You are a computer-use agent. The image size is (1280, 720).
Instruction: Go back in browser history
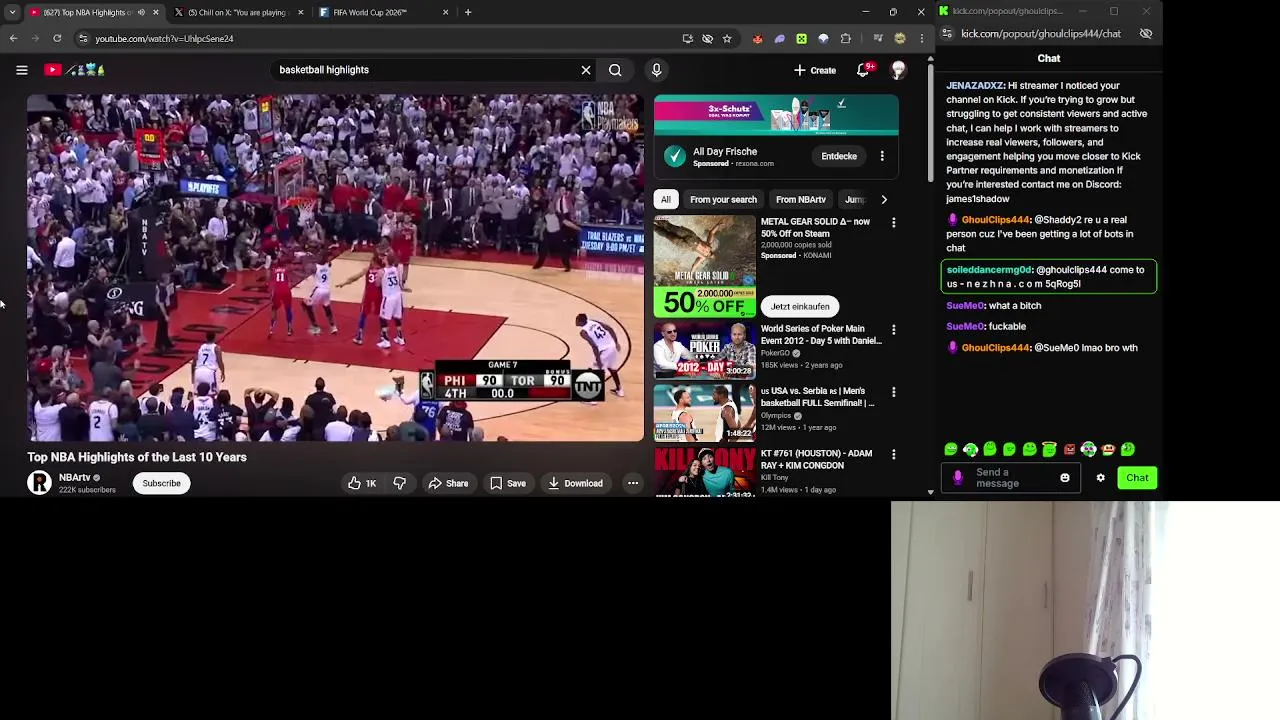point(13,38)
